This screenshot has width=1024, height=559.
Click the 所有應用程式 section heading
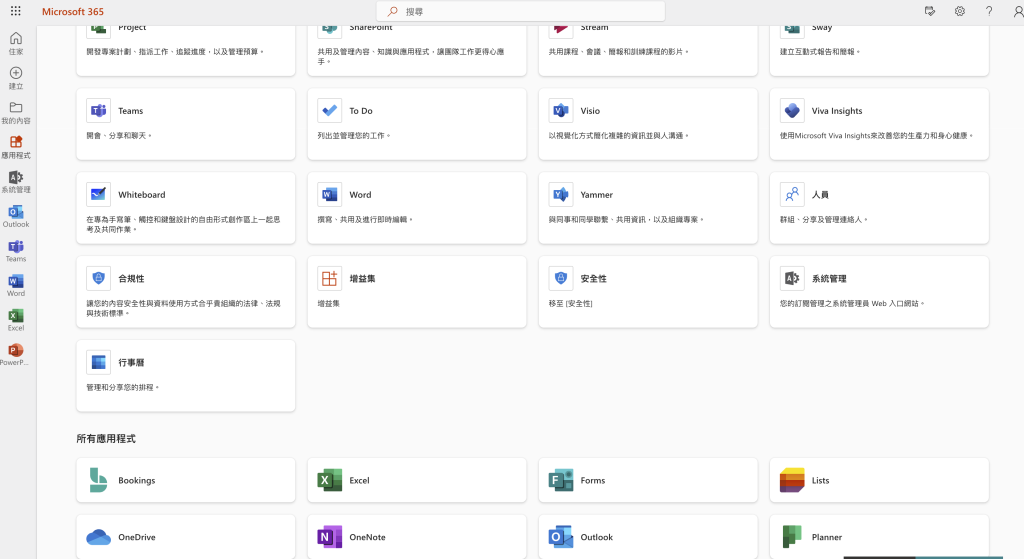(x=106, y=439)
